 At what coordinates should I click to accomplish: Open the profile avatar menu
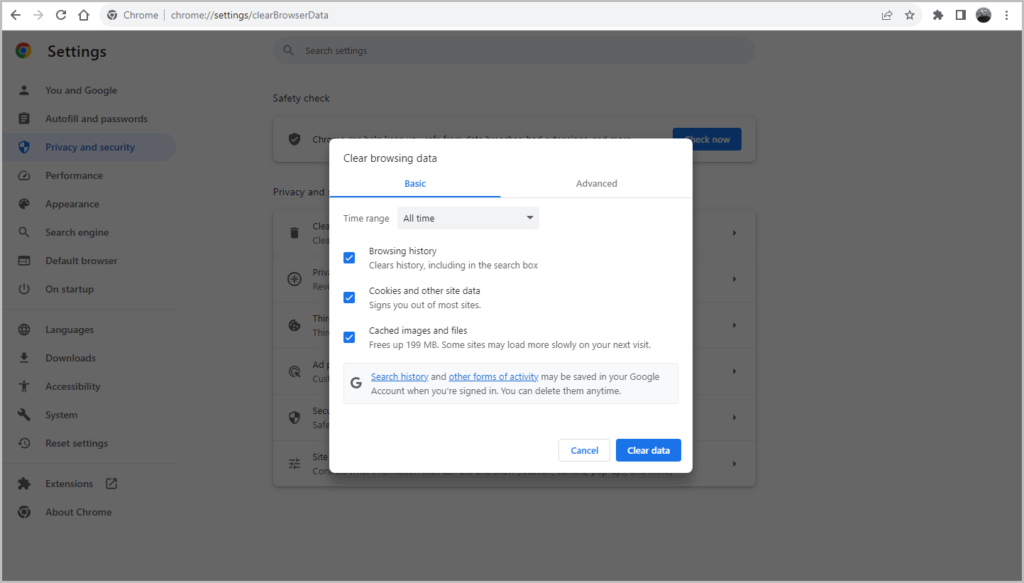click(x=984, y=15)
